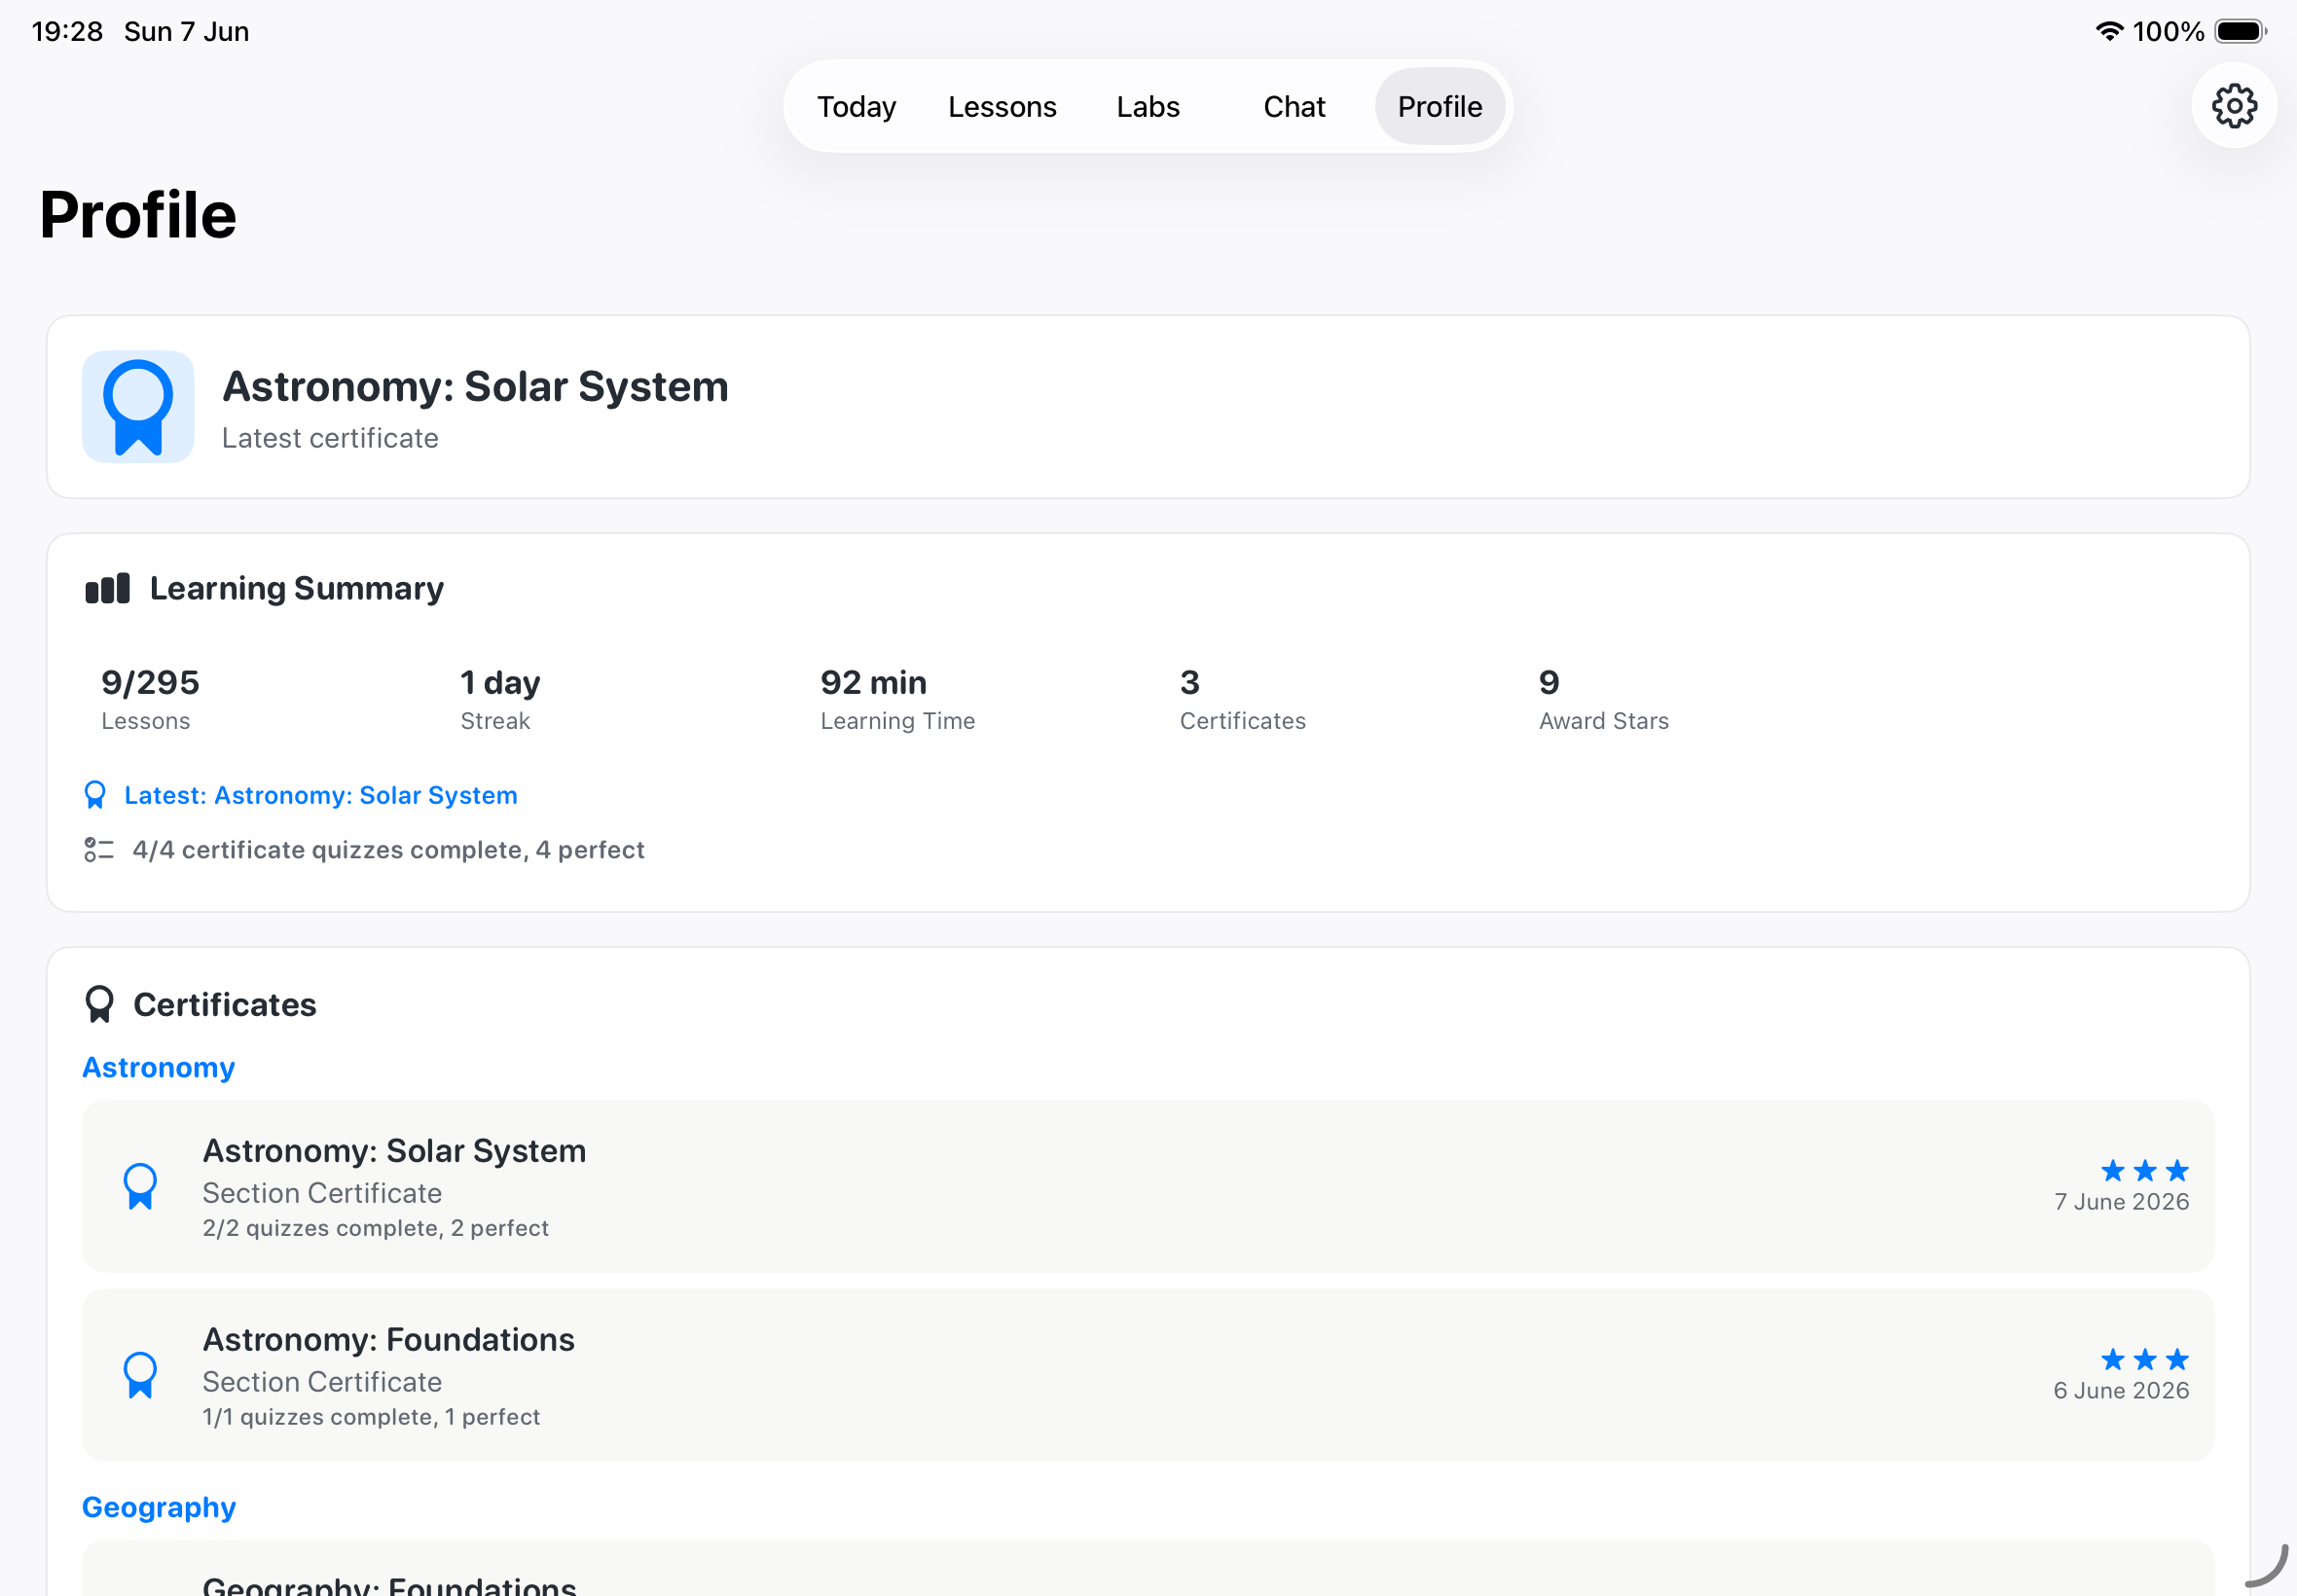Click the Sun 7 Jun date in status bar
Screen dimensions: 2297x1596
click(x=186, y=31)
